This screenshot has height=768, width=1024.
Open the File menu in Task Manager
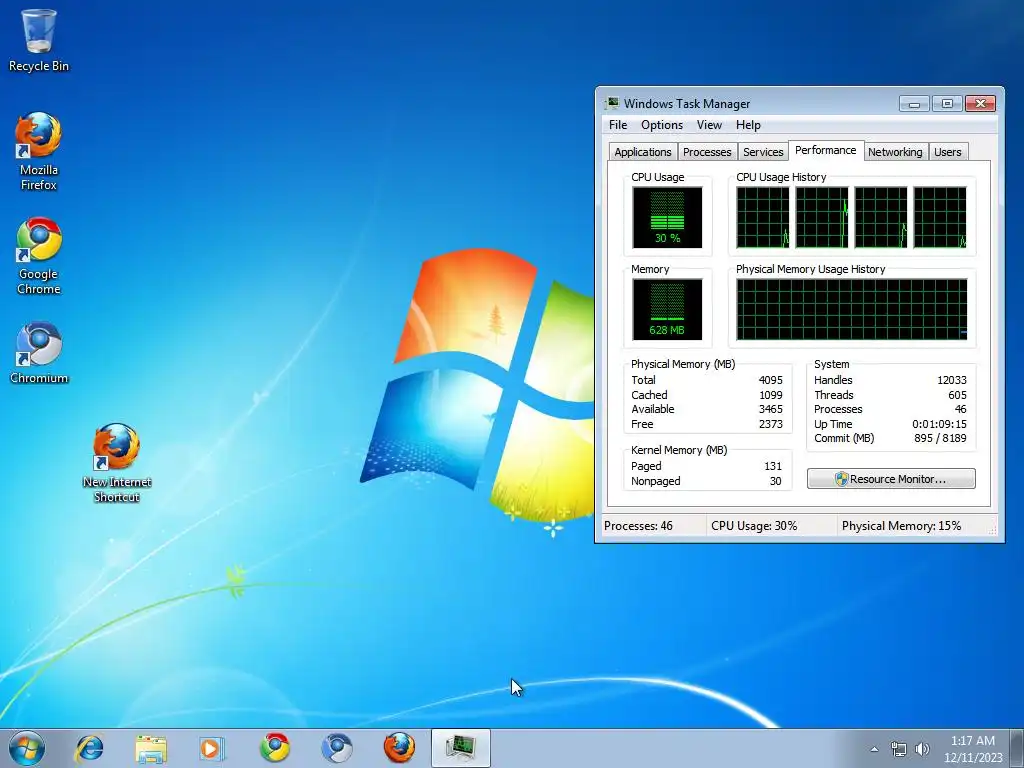click(618, 125)
